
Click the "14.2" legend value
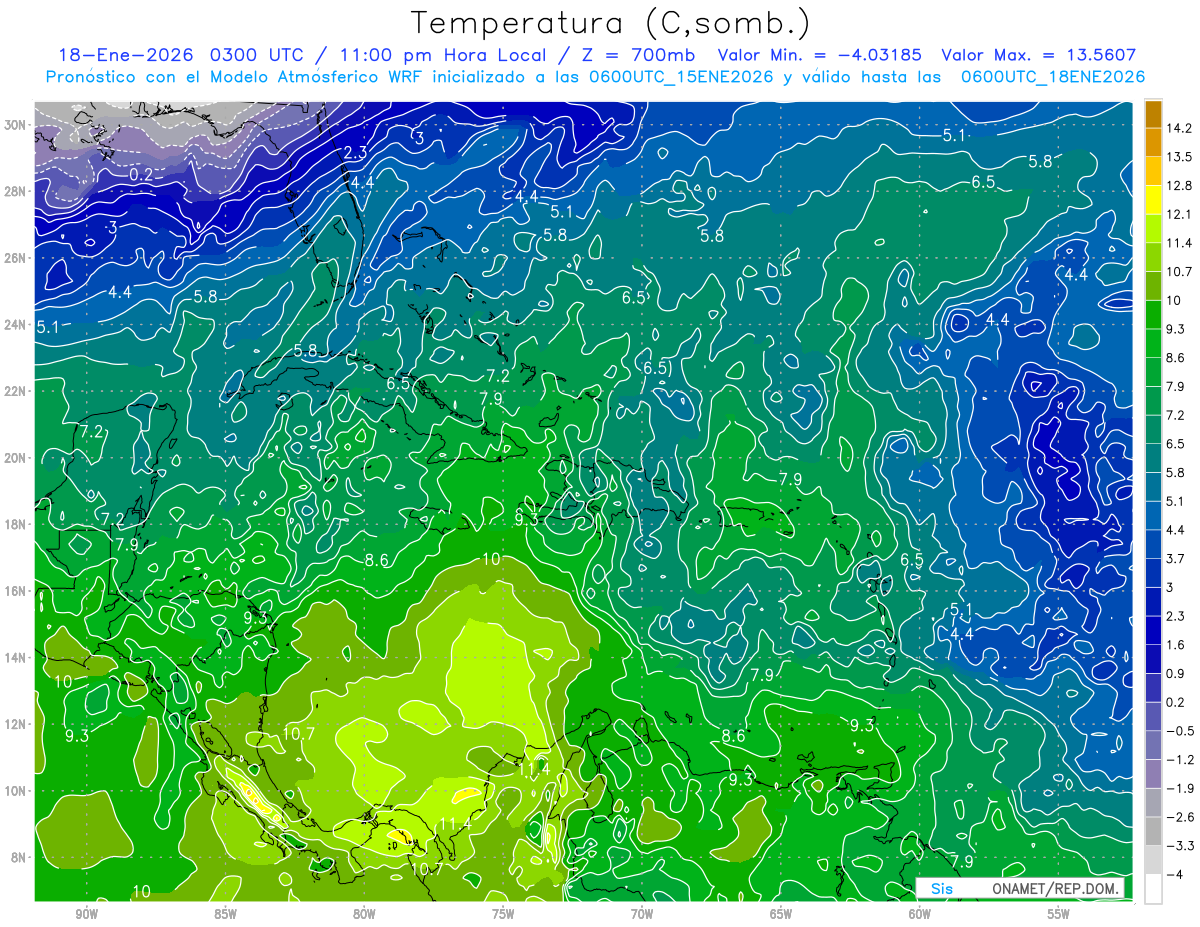[x=1178, y=128]
